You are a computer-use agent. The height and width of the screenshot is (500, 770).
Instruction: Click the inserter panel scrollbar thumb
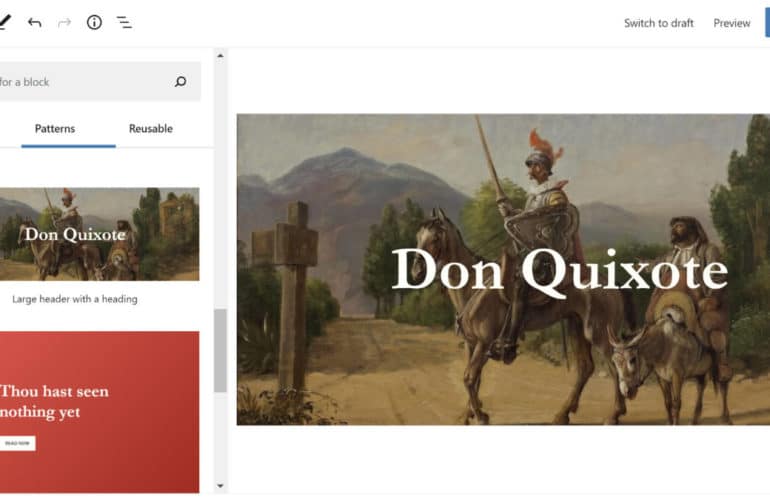coord(220,350)
